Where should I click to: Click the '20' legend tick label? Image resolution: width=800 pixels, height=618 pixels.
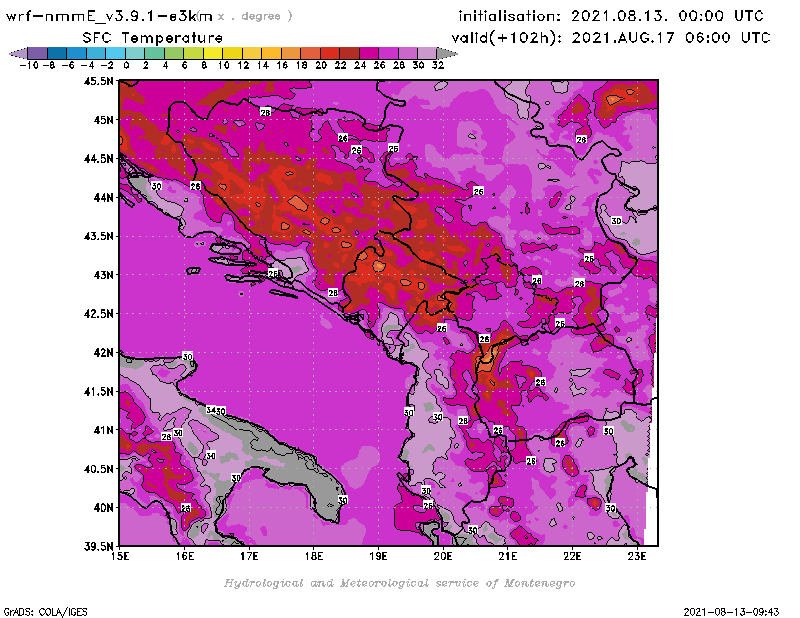[321, 65]
